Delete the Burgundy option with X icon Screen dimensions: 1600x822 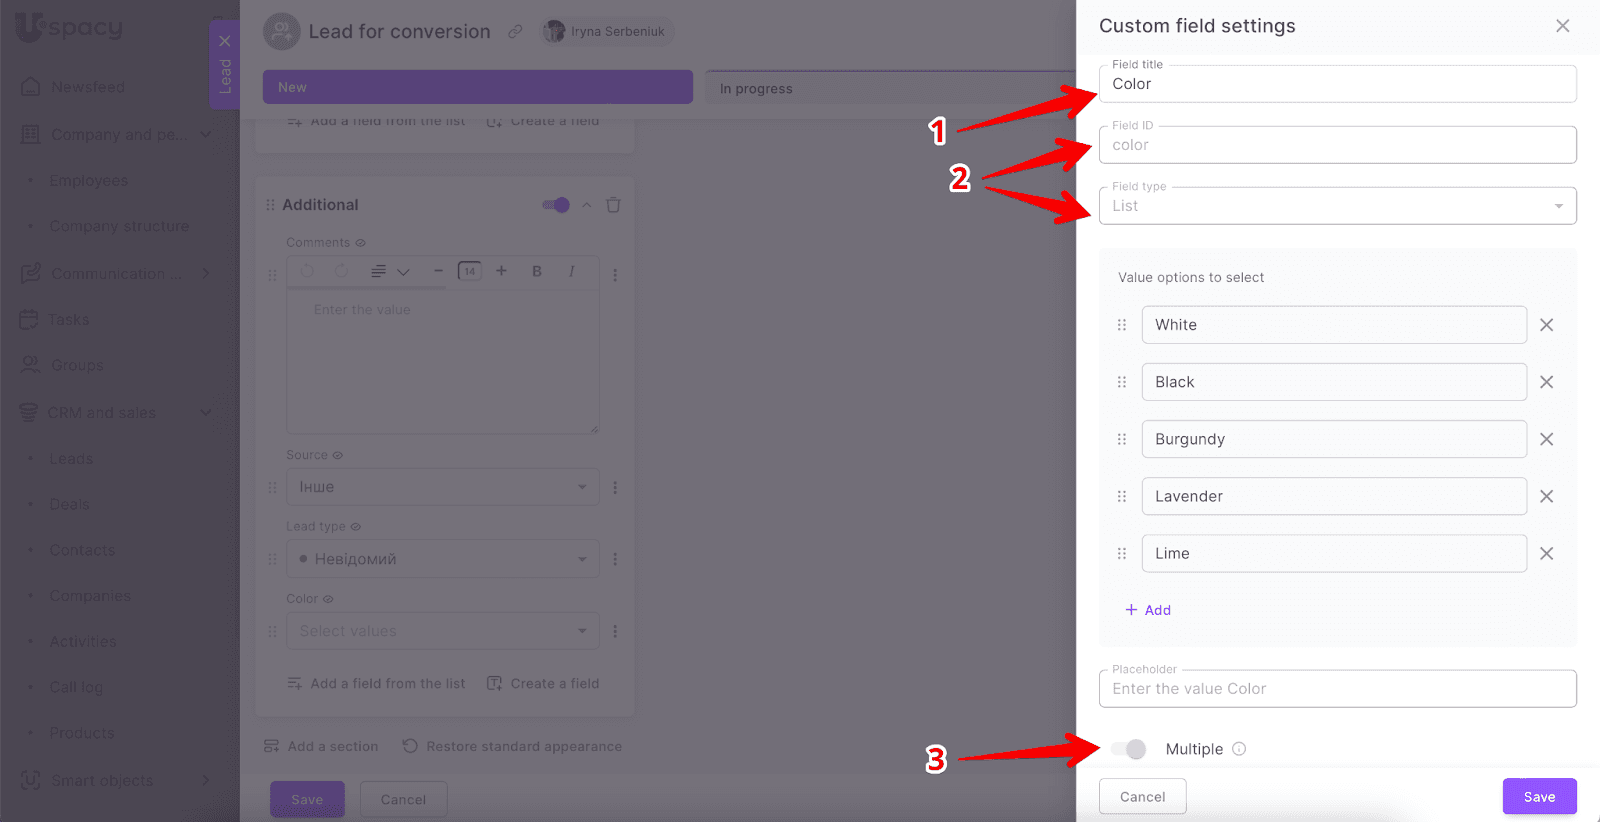click(x=1546, y=439)
